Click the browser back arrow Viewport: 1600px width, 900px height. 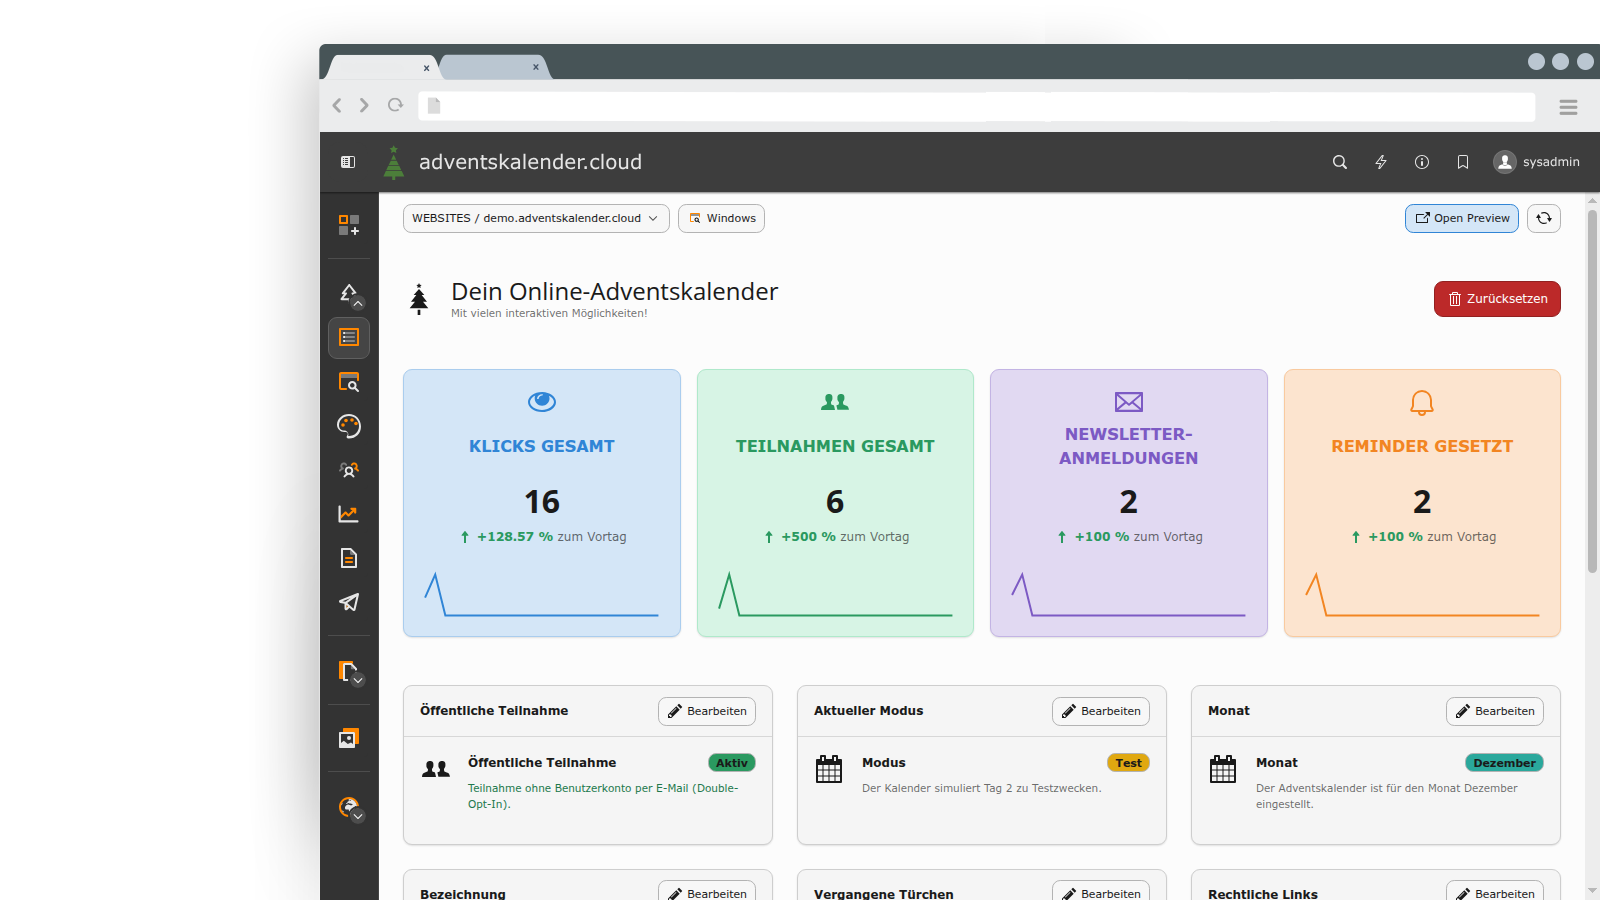[x=337, y=105]
